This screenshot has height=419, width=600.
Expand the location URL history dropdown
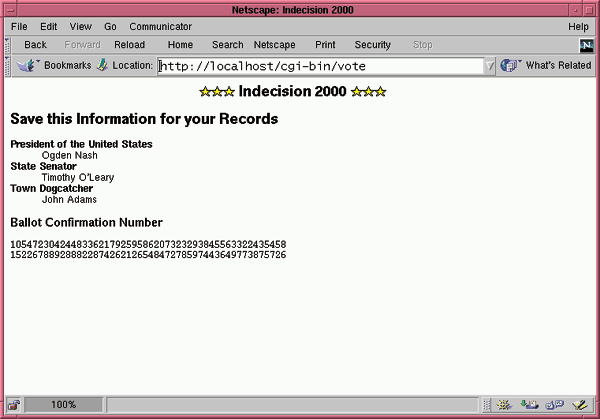489,66
